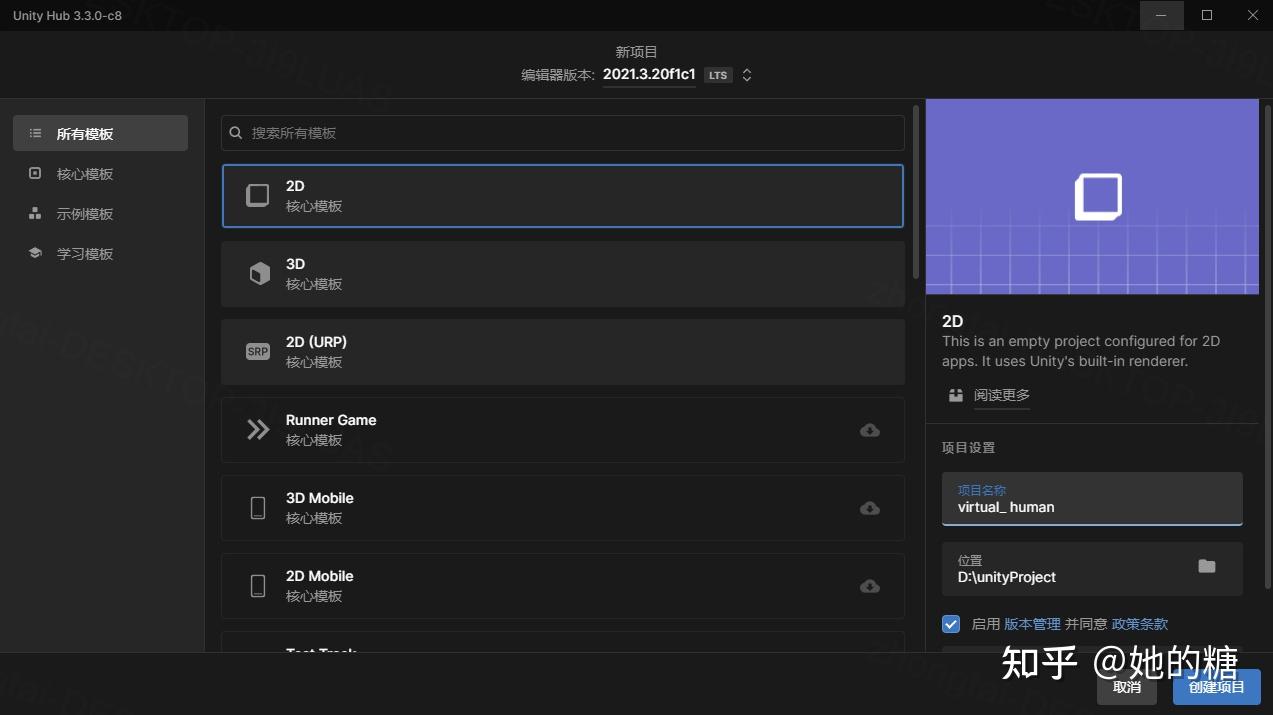
Task: Click the SRP icon for 2D (URP)
Action: pyautogui.click(x=257, y=351)
